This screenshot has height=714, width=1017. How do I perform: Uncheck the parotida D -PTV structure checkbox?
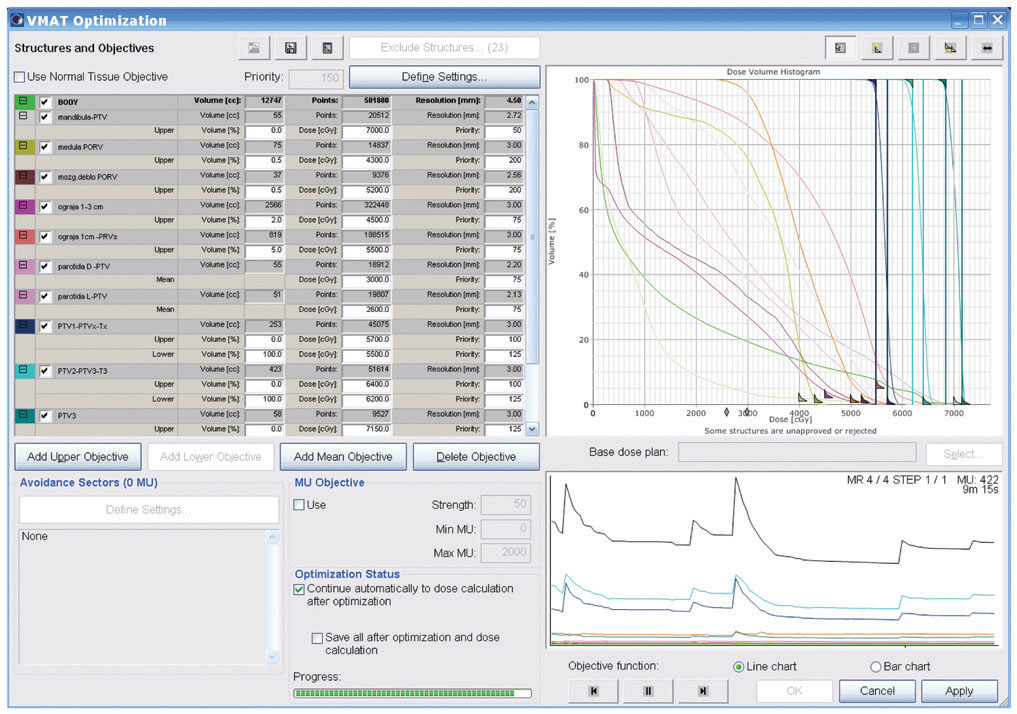click(x=45, y=267)
